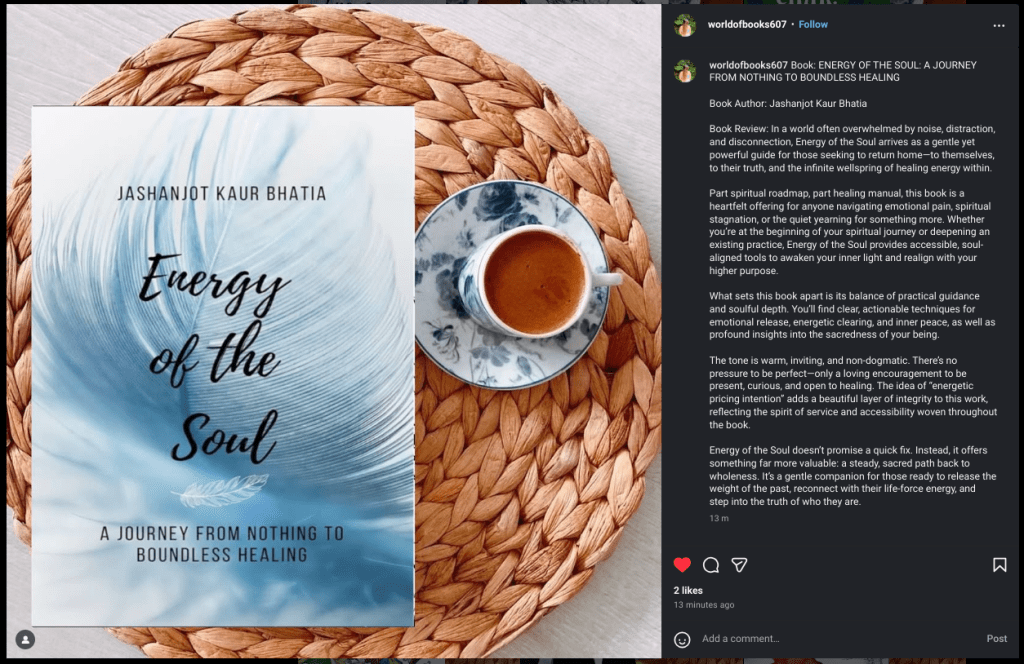Click the Post comment button
This screenshot has width=1024, height=664.
(997, 639)
